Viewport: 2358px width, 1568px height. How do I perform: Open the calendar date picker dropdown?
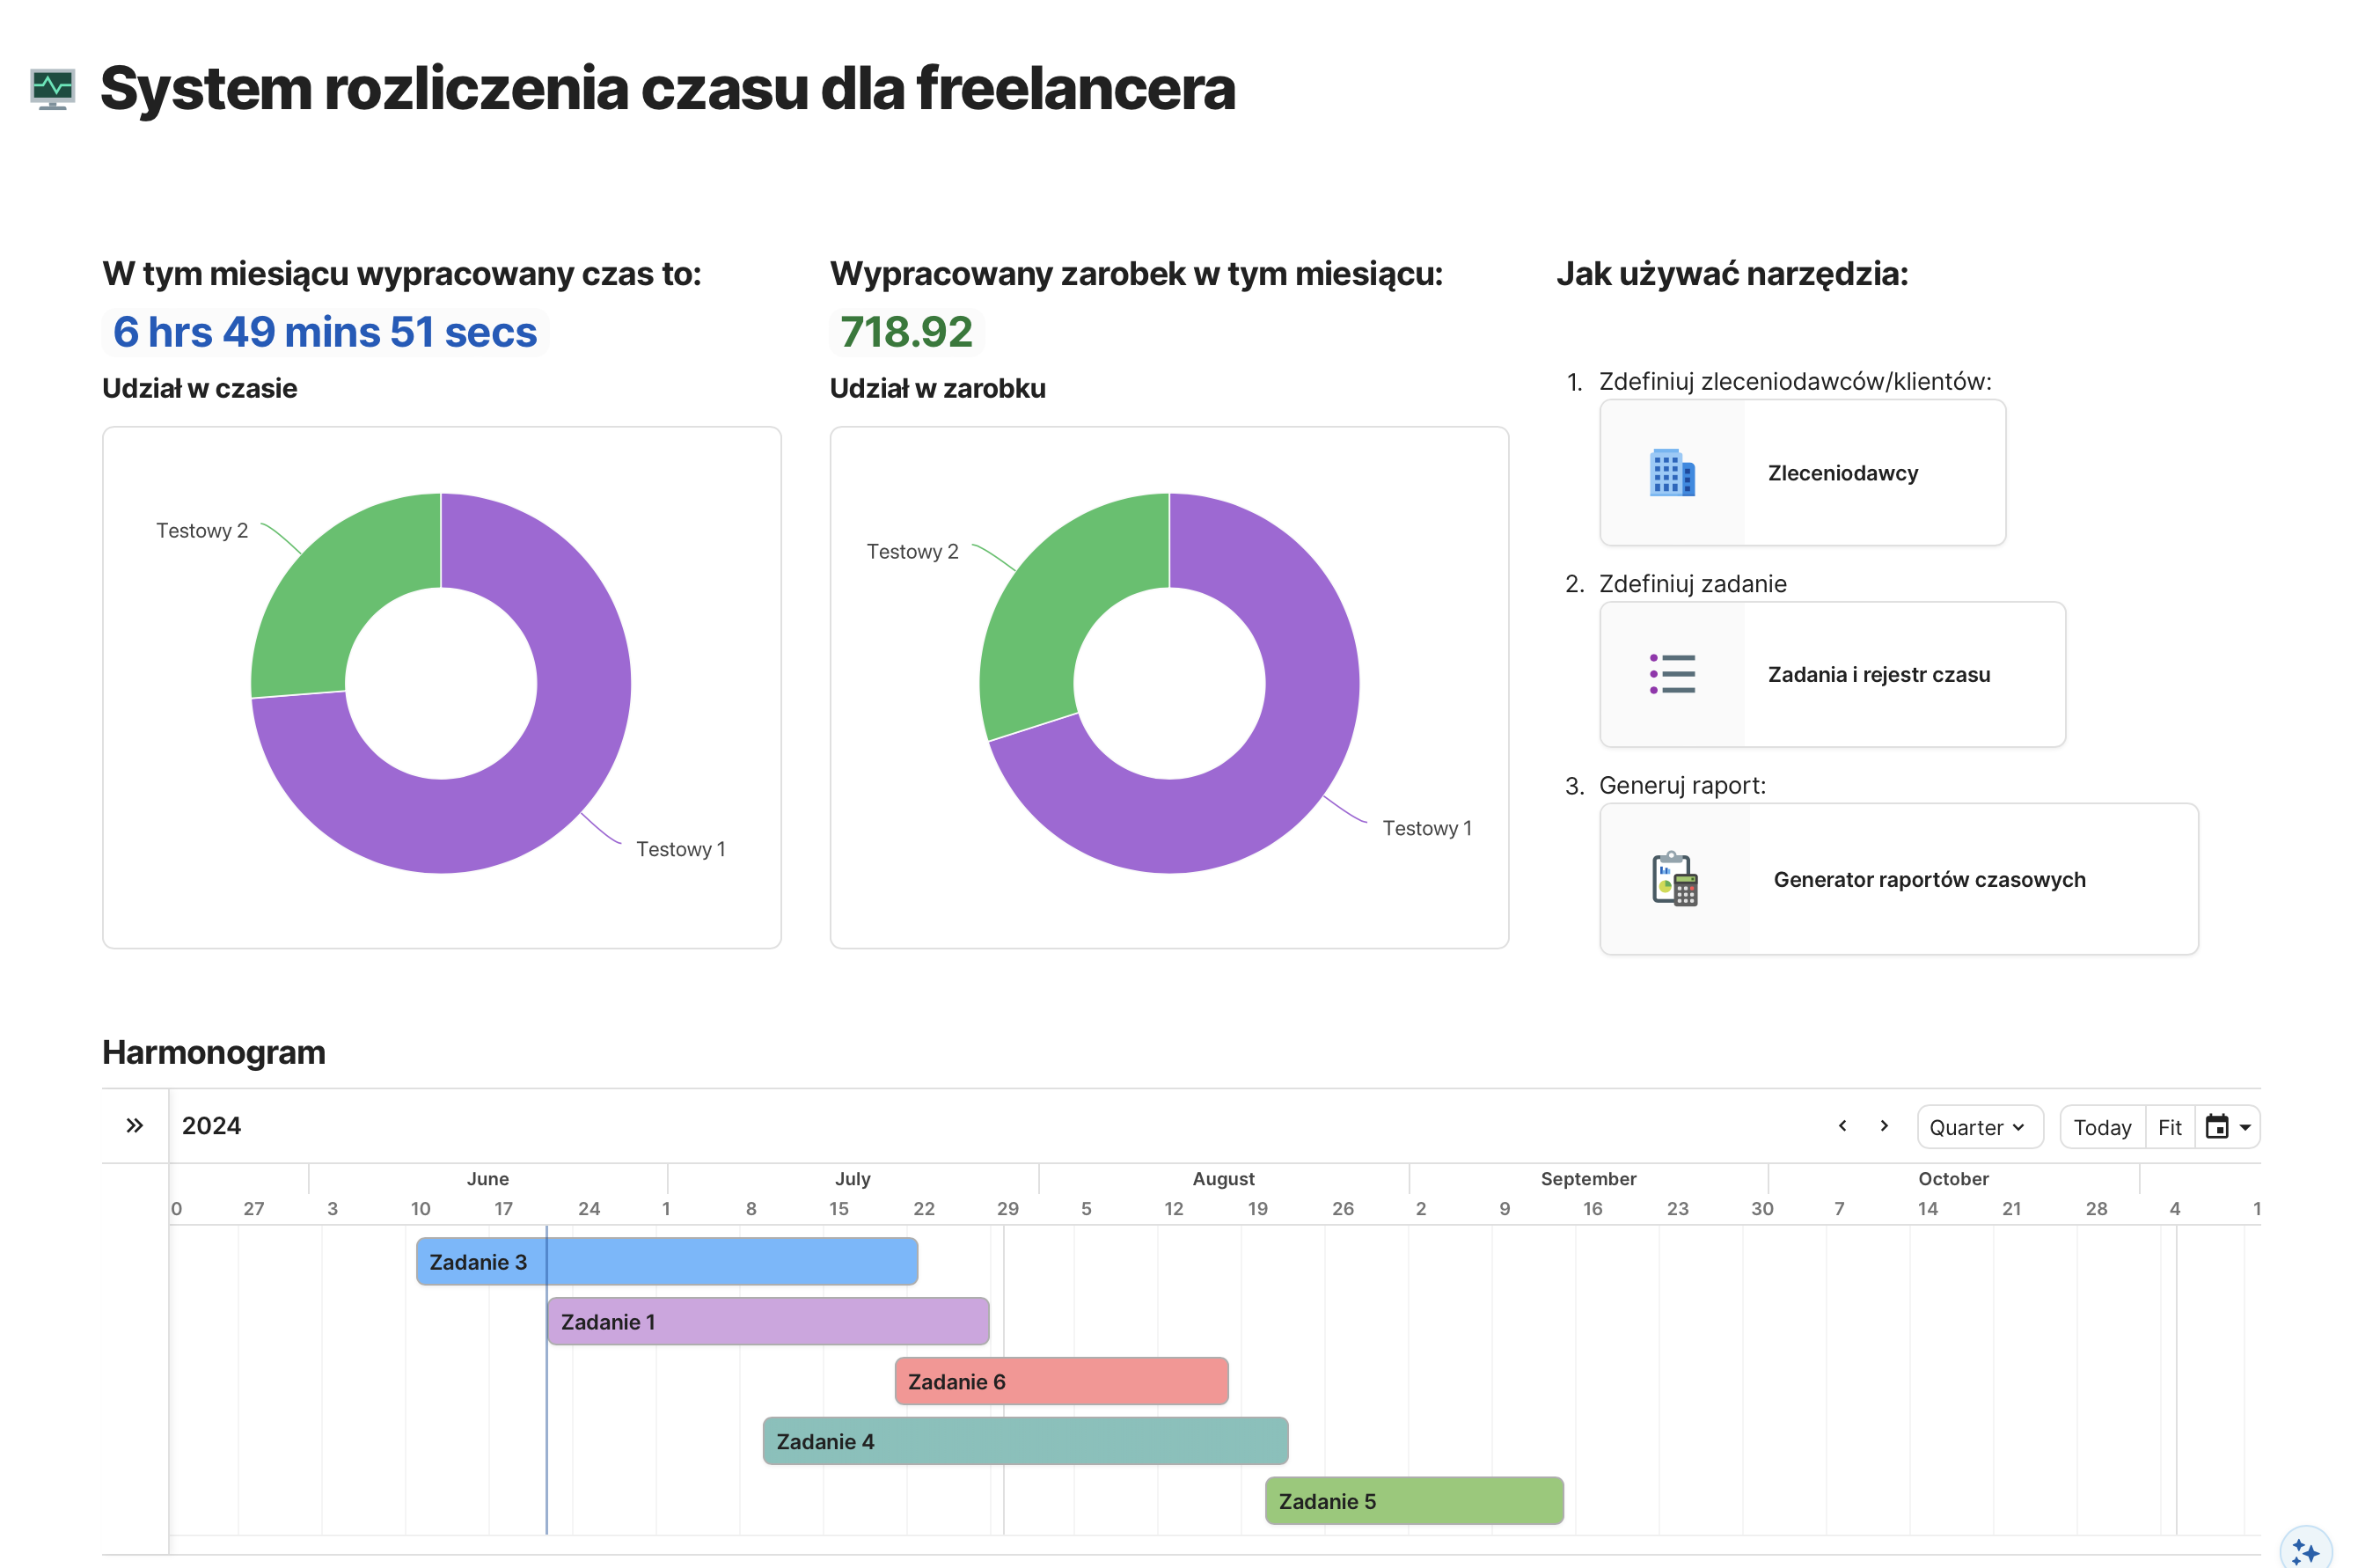coord(2228,1127)
